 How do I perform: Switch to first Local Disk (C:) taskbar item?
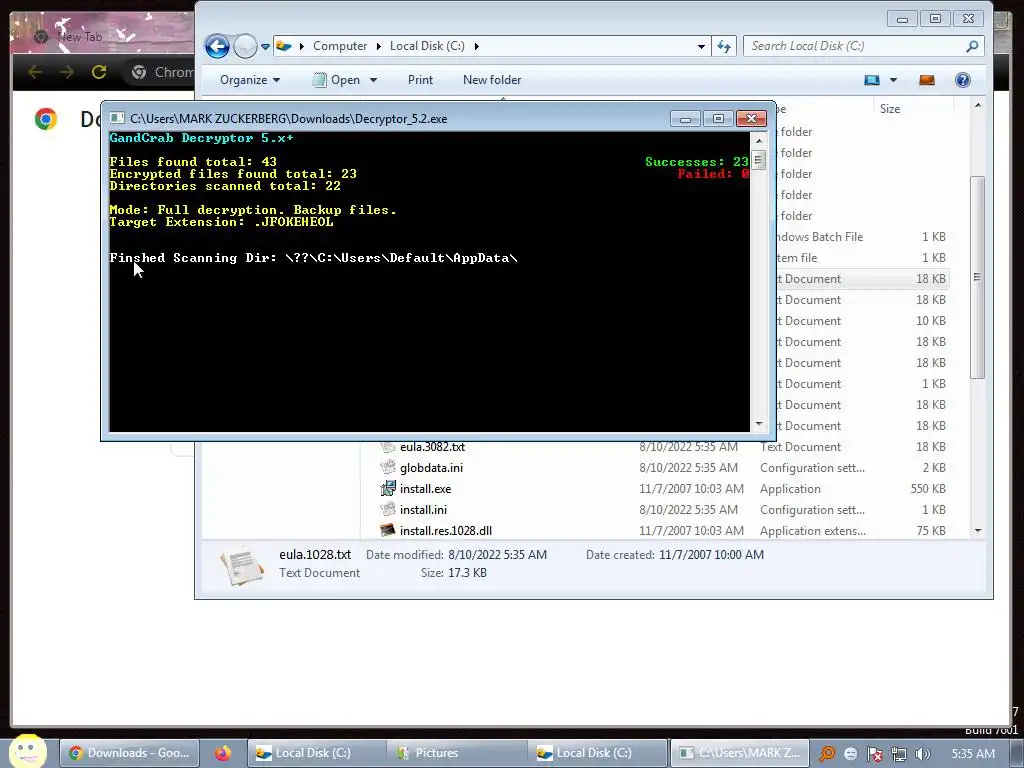(316, 753)
